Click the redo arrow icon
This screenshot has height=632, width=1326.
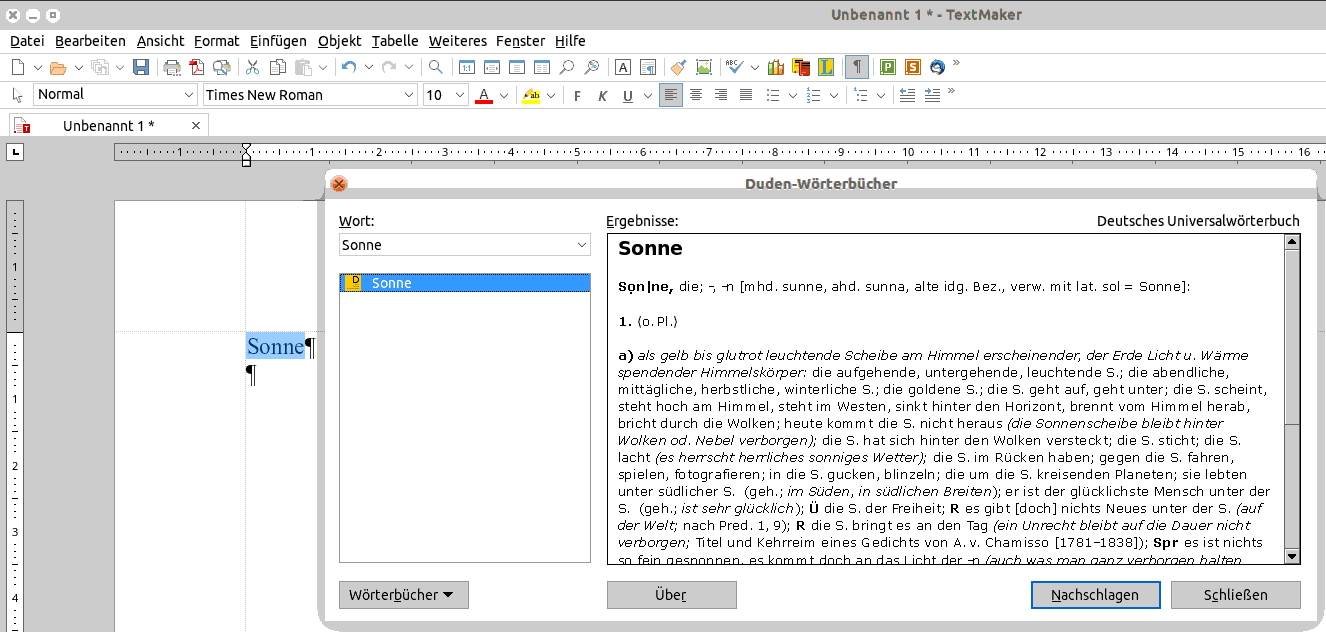coord(388,67)
